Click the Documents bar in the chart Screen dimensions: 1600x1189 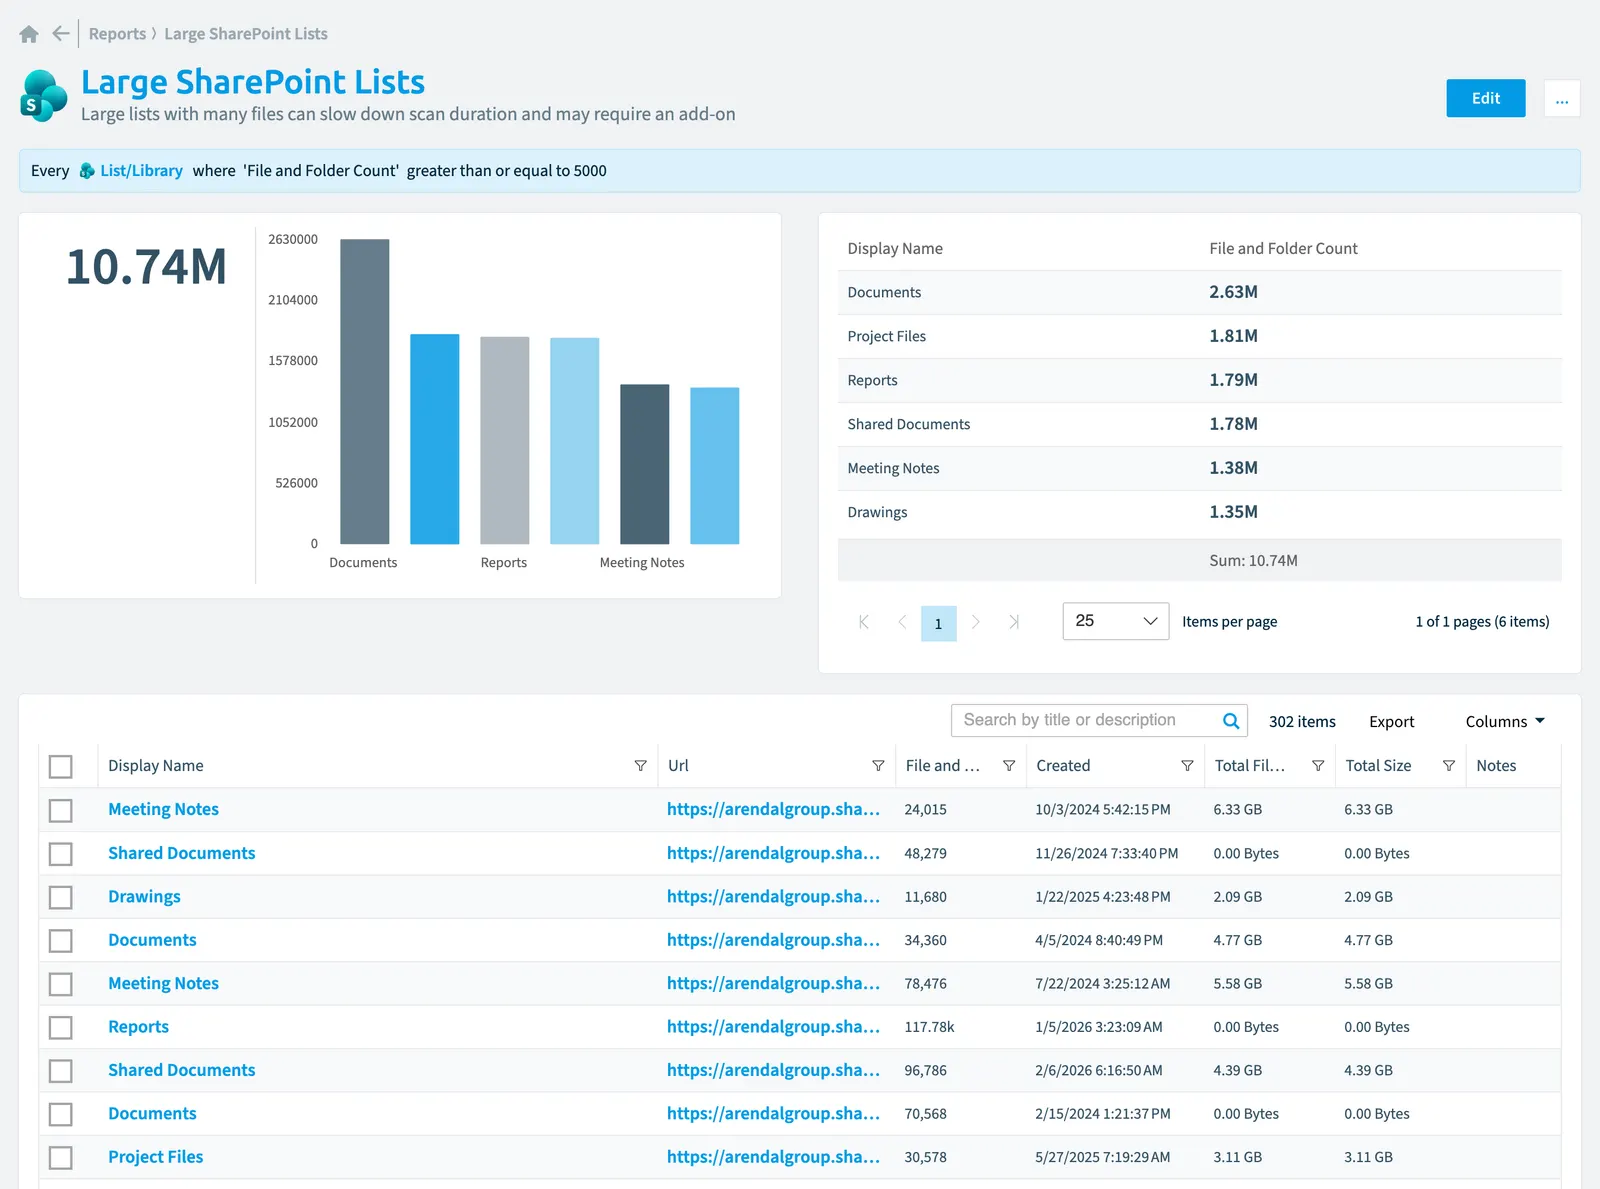(x=364, y=391)
